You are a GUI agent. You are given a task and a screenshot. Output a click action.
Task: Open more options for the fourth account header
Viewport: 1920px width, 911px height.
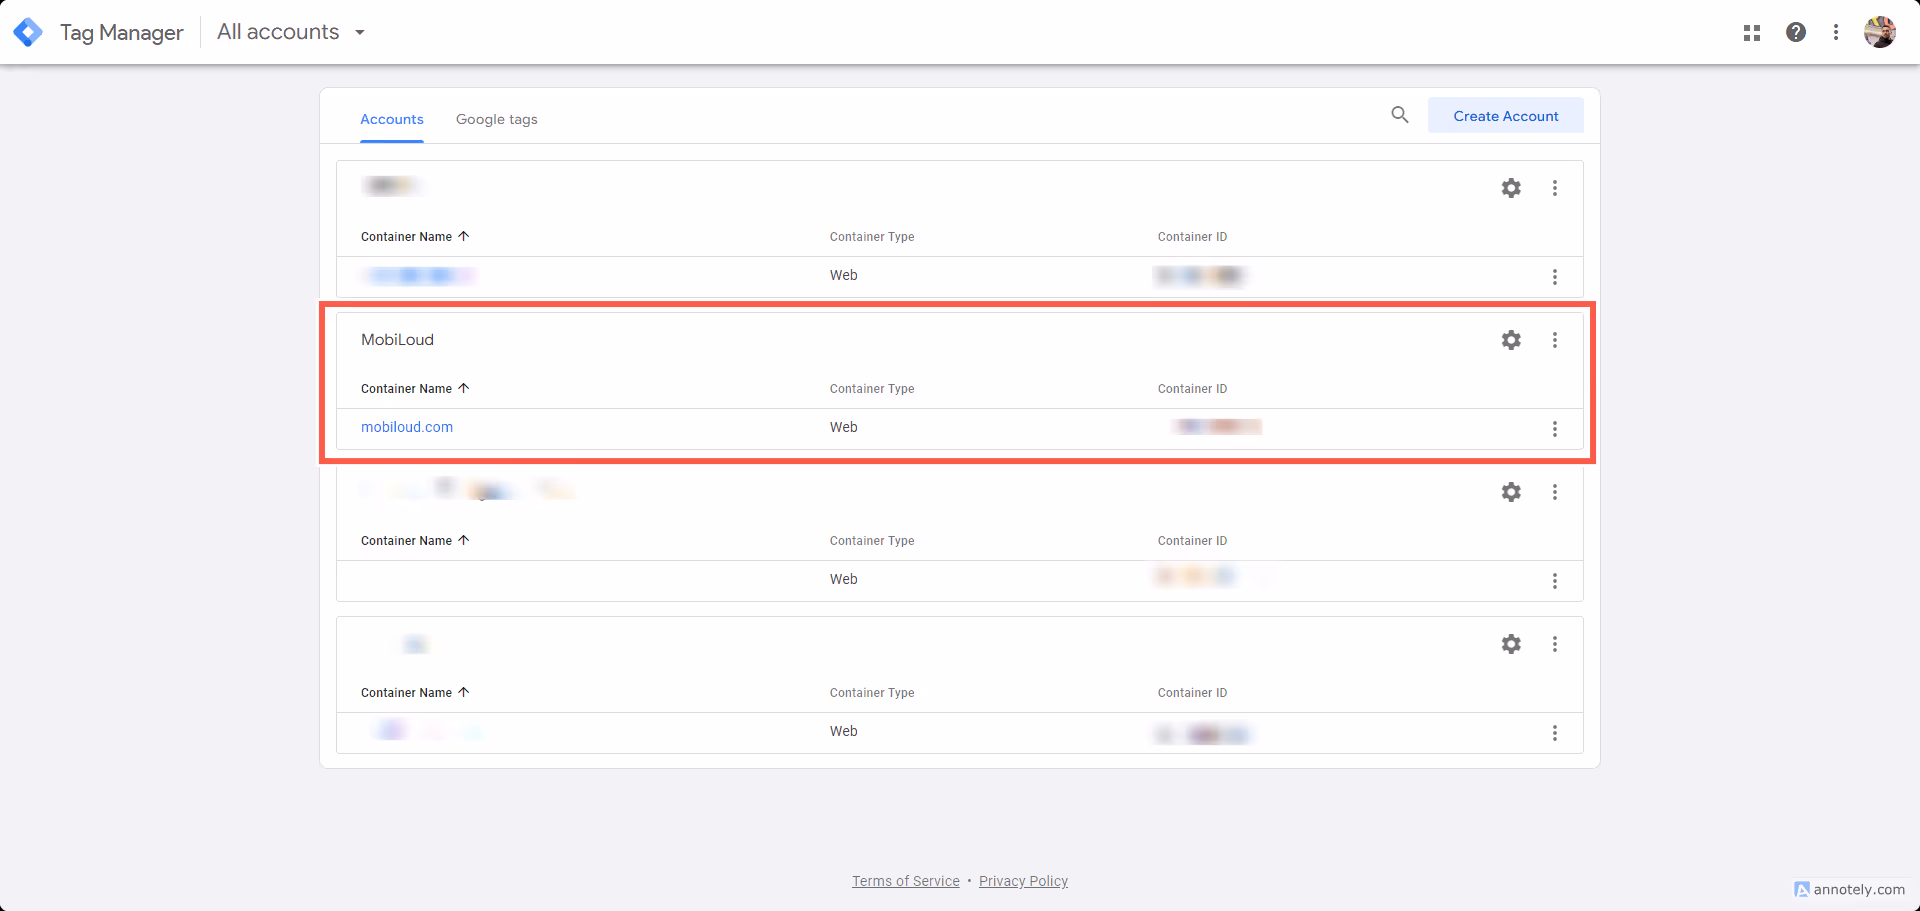(x=1555, y=644)
